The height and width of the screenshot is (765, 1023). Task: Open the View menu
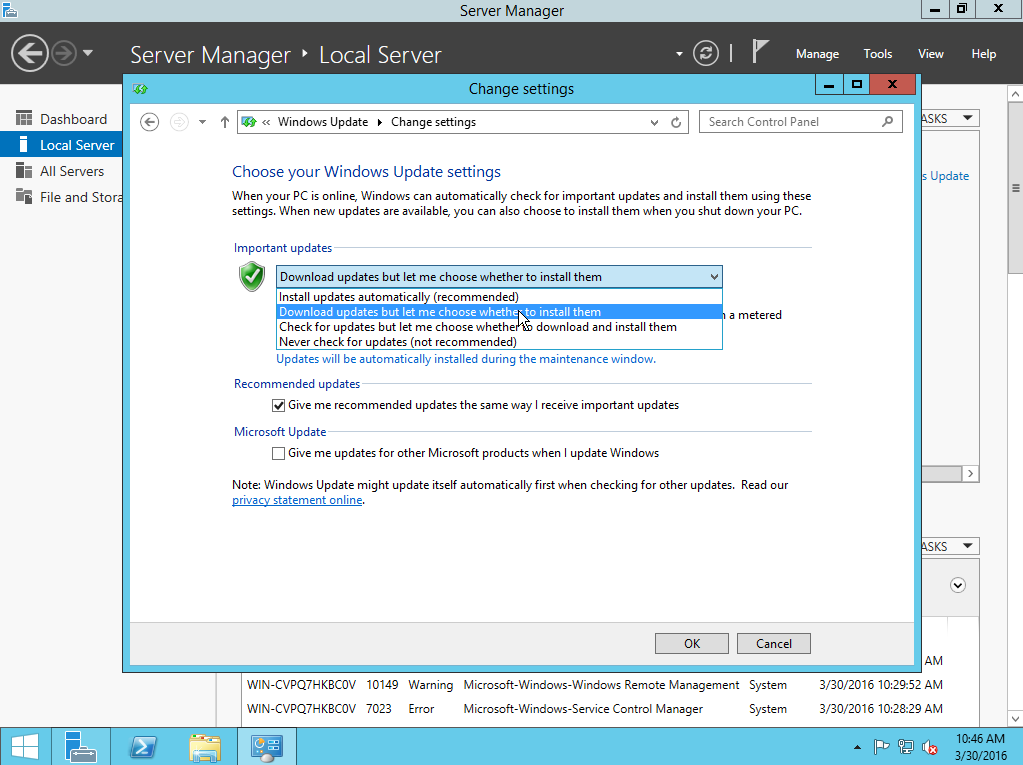930,54
